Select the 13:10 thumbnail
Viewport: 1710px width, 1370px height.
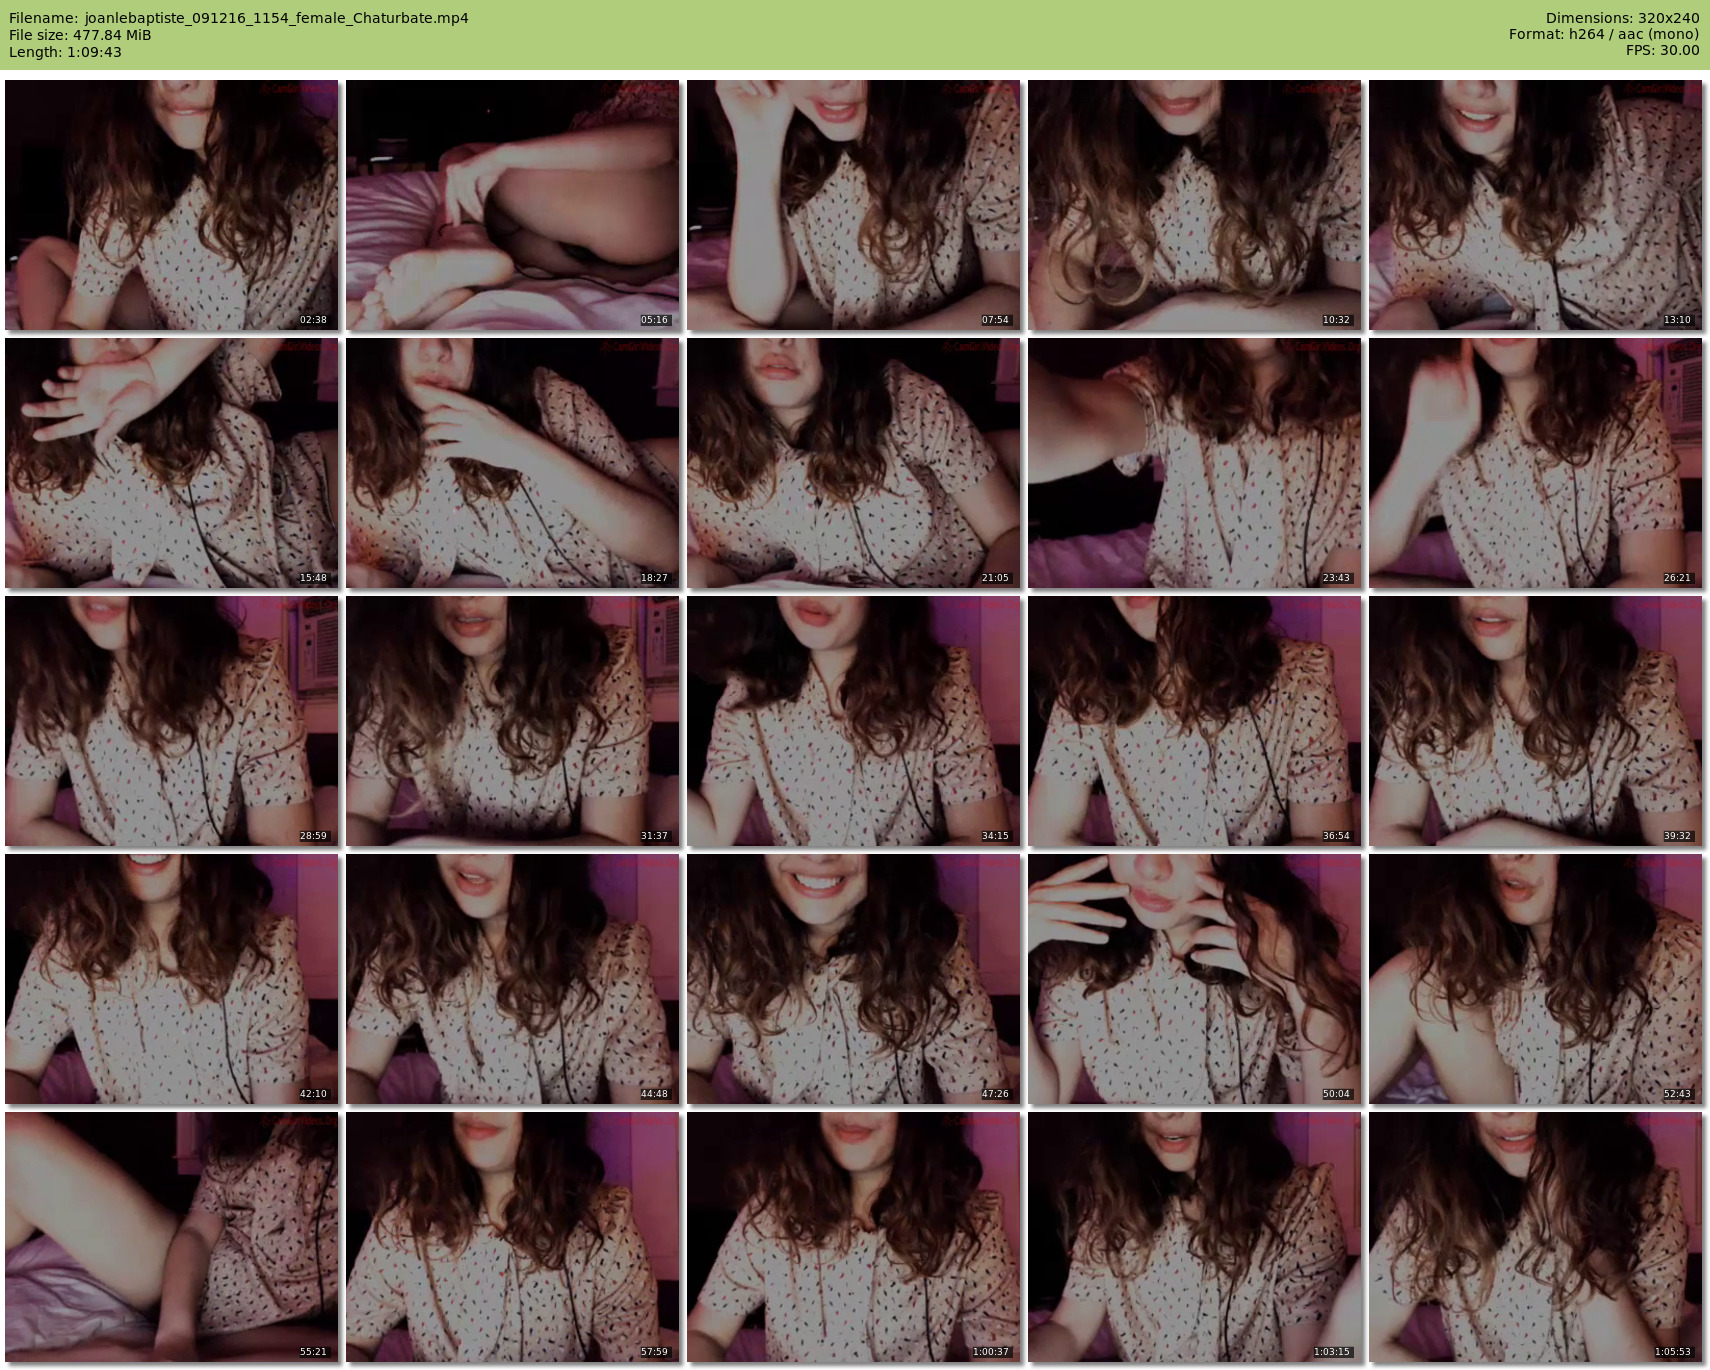[1536, 205]
